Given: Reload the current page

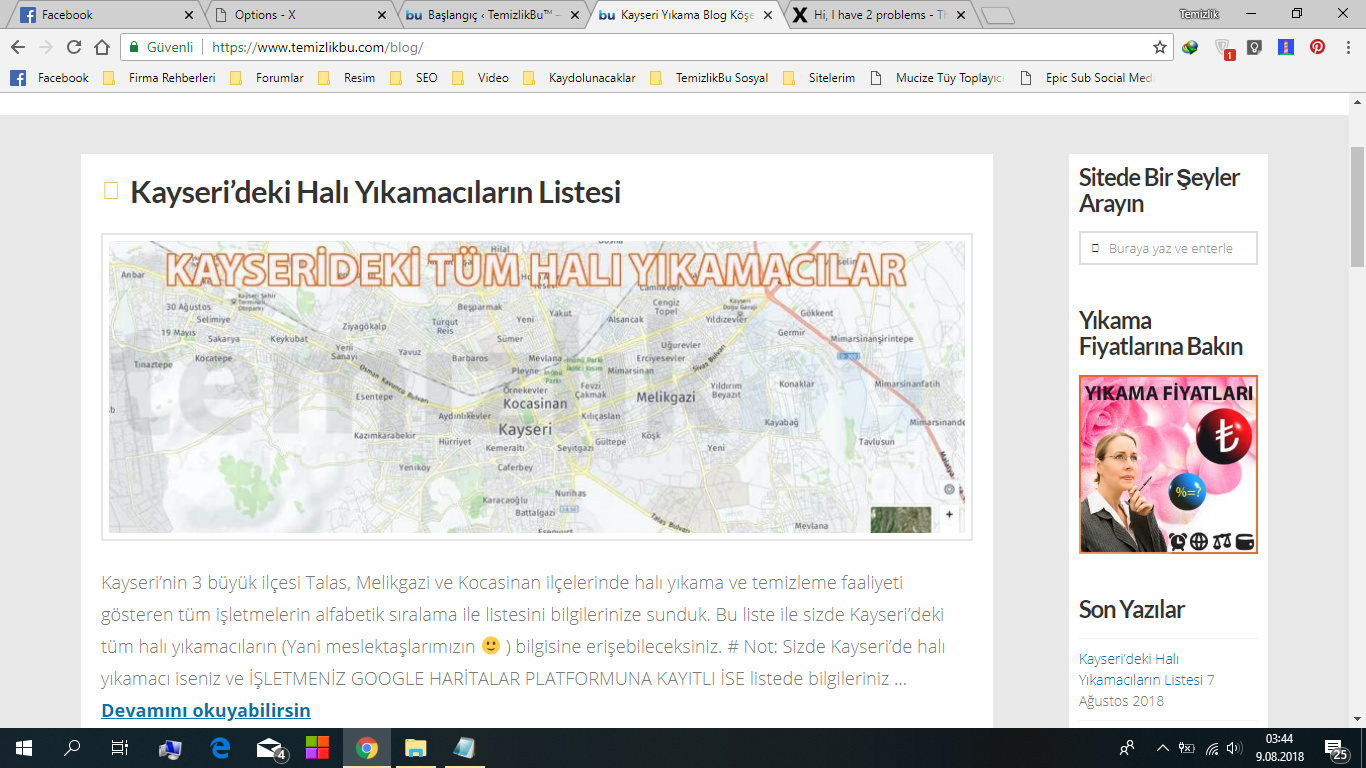Looking at the screenshot, I should tap(74, 47).
